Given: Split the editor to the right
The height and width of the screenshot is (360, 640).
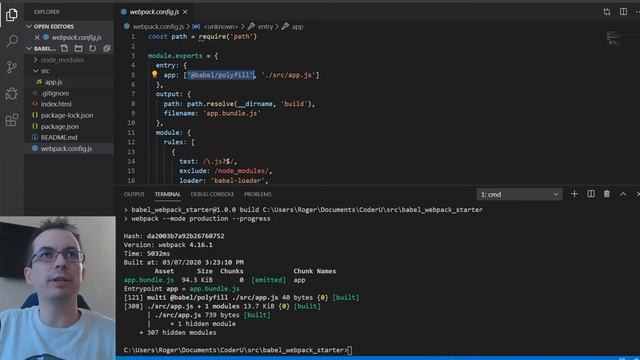Looking at the screenshot, I should [x=623, y=12].
